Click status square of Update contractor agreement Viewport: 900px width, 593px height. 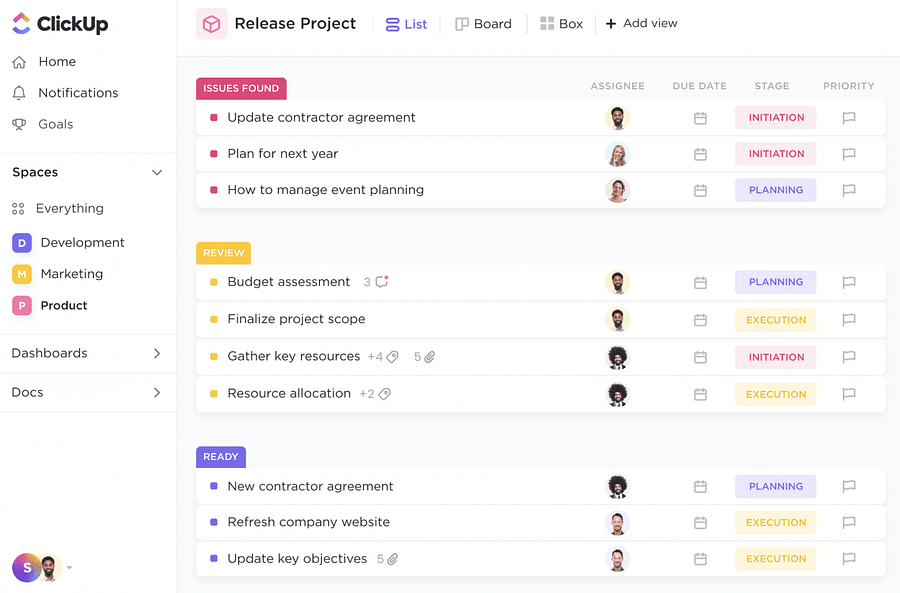click(x=214, y=118)
